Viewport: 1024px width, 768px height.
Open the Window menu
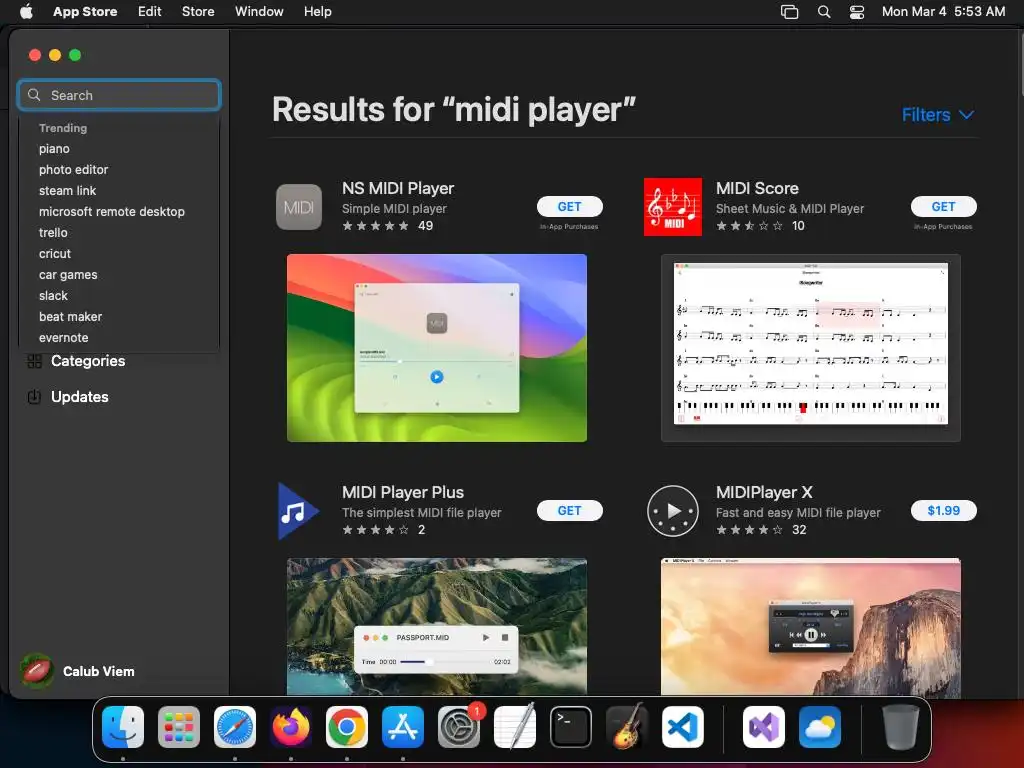click(259, 12)
